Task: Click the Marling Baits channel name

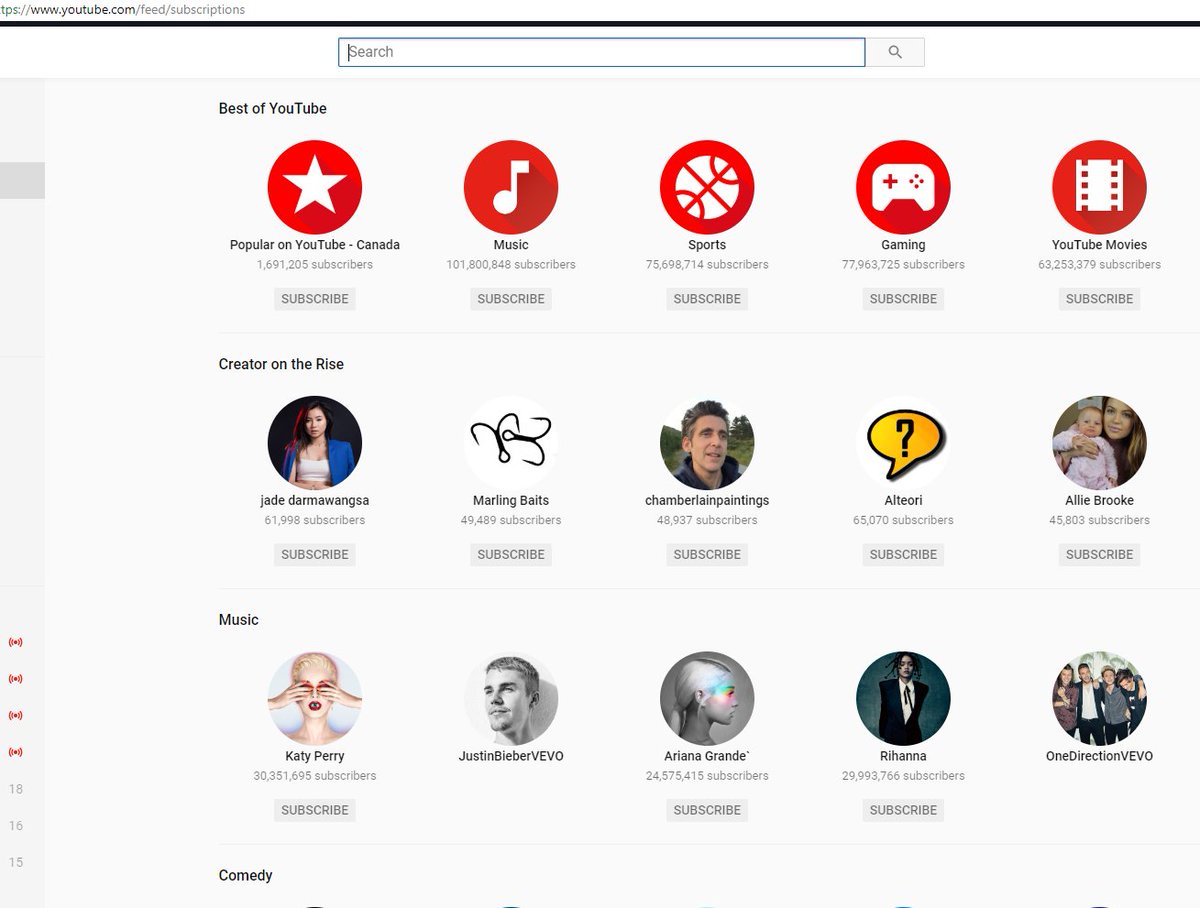Action: [511, 501]
